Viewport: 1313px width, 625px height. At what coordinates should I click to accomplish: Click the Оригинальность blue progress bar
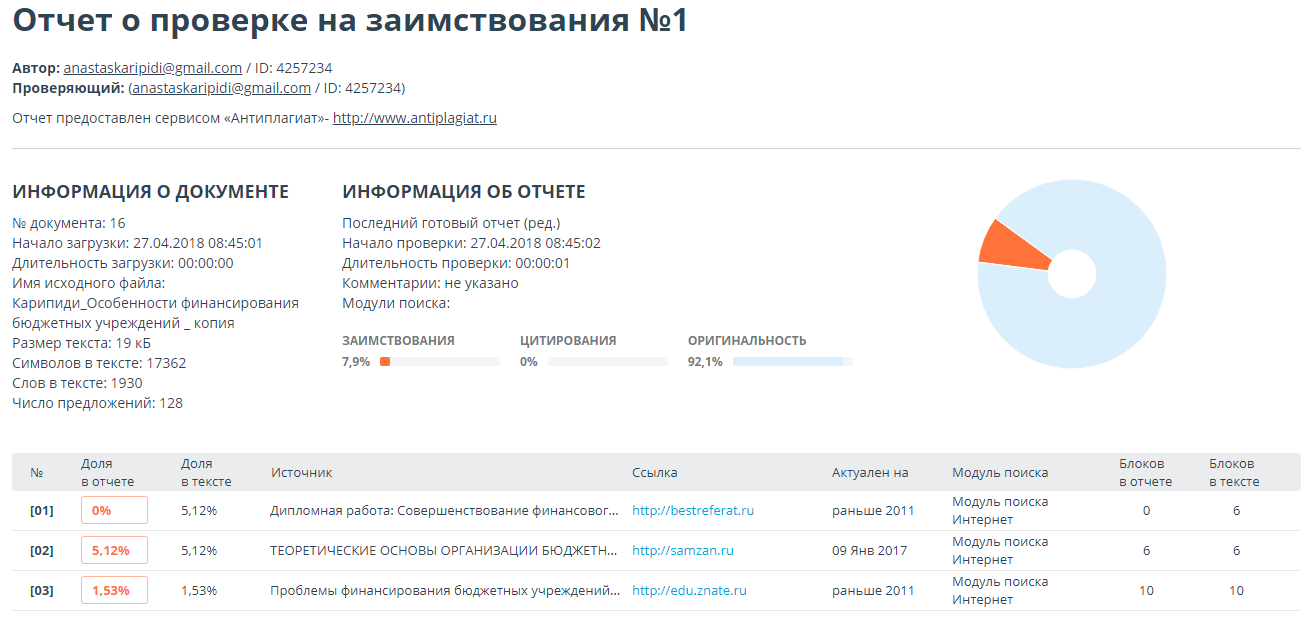point(791,362)
